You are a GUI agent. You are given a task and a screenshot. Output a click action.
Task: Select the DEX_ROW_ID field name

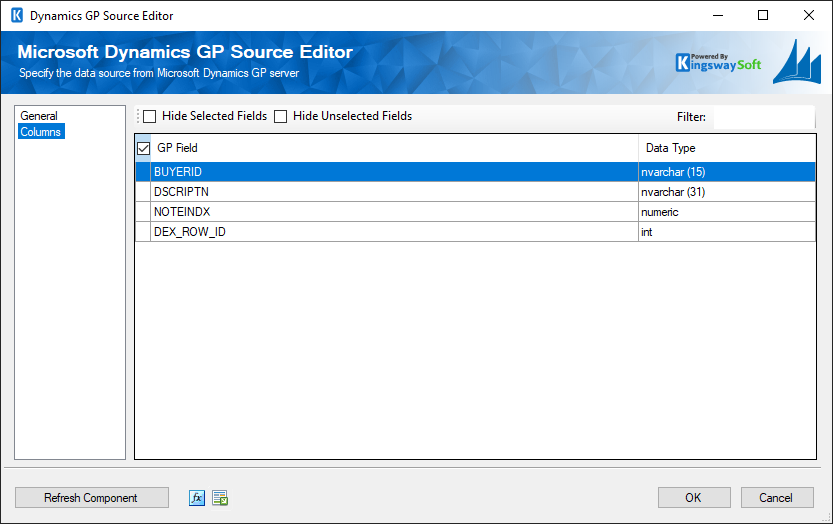point(190,232)
